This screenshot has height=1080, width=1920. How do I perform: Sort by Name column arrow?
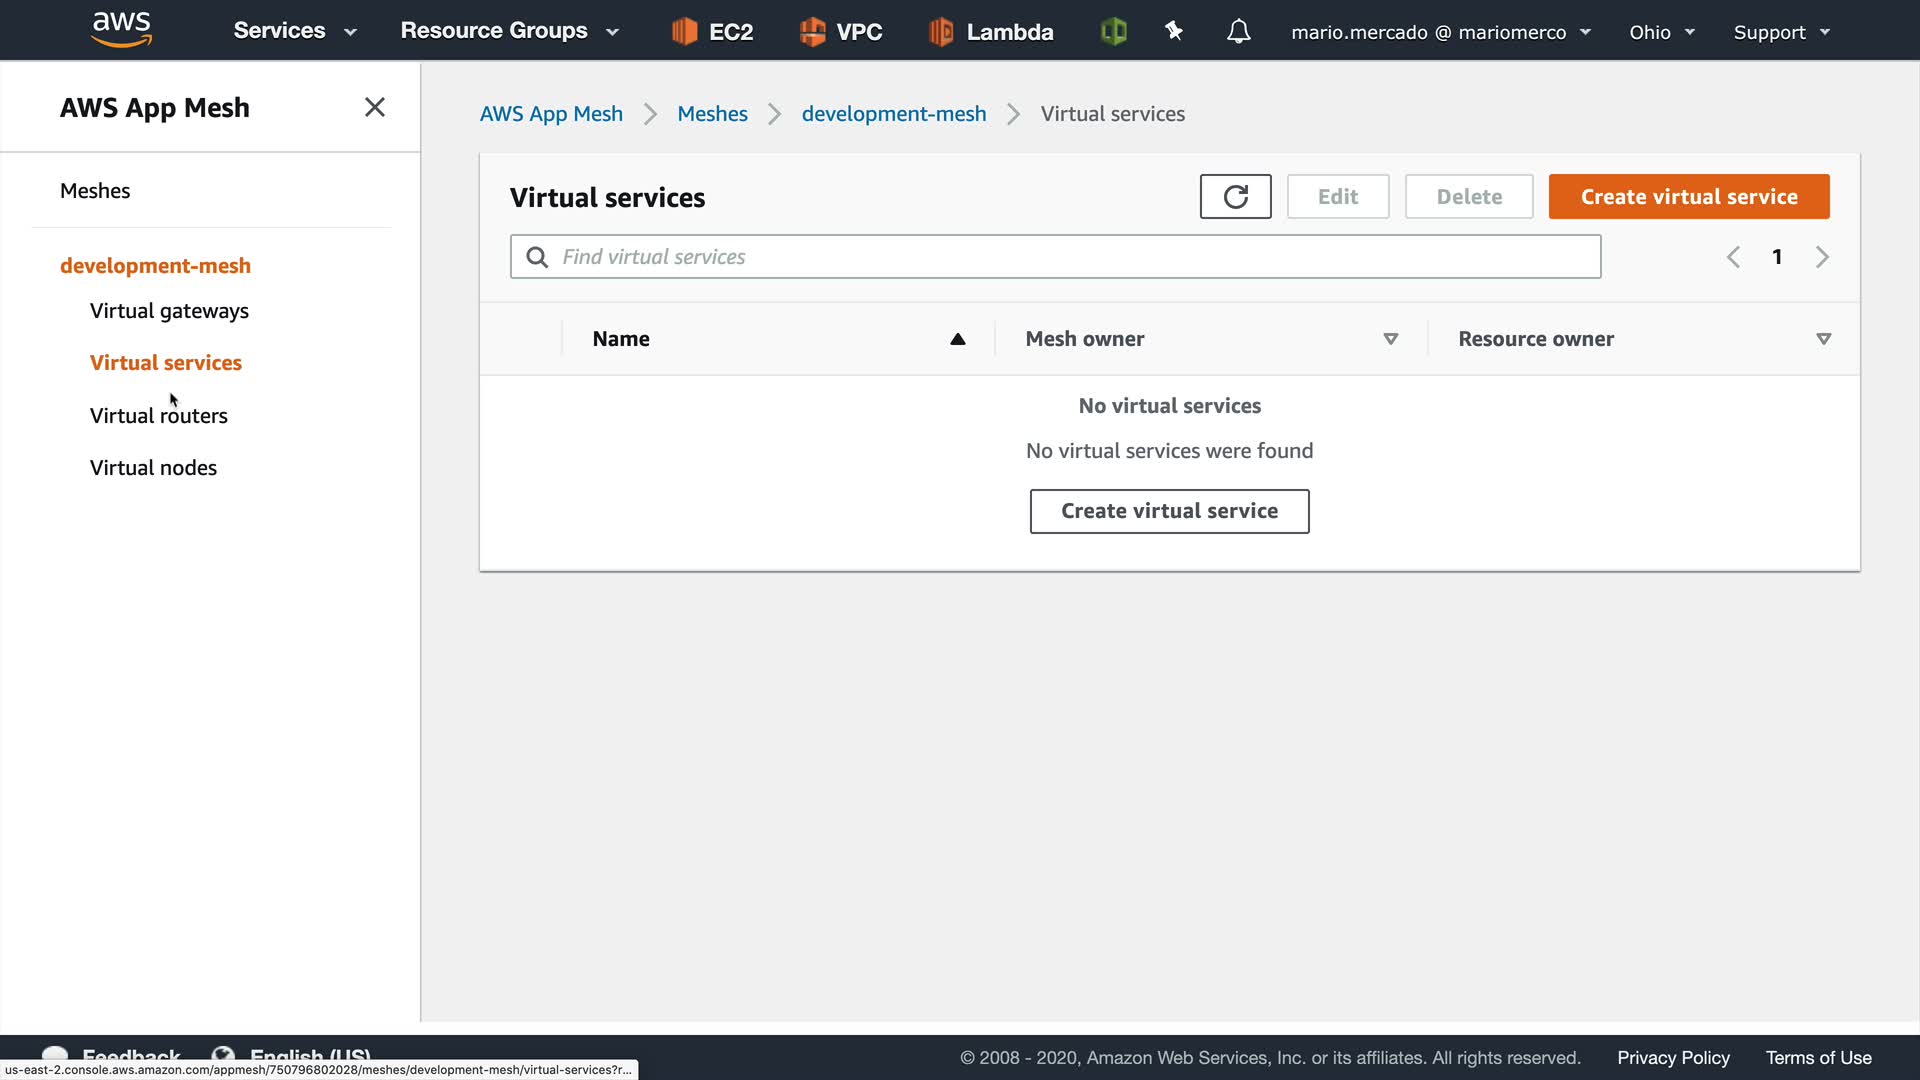point(957,339)
